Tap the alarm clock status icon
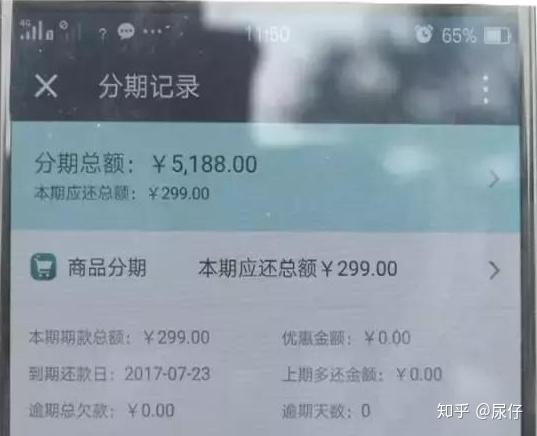Screen dimensions: 537x436 pyautogui.click(x=424, y=34)
